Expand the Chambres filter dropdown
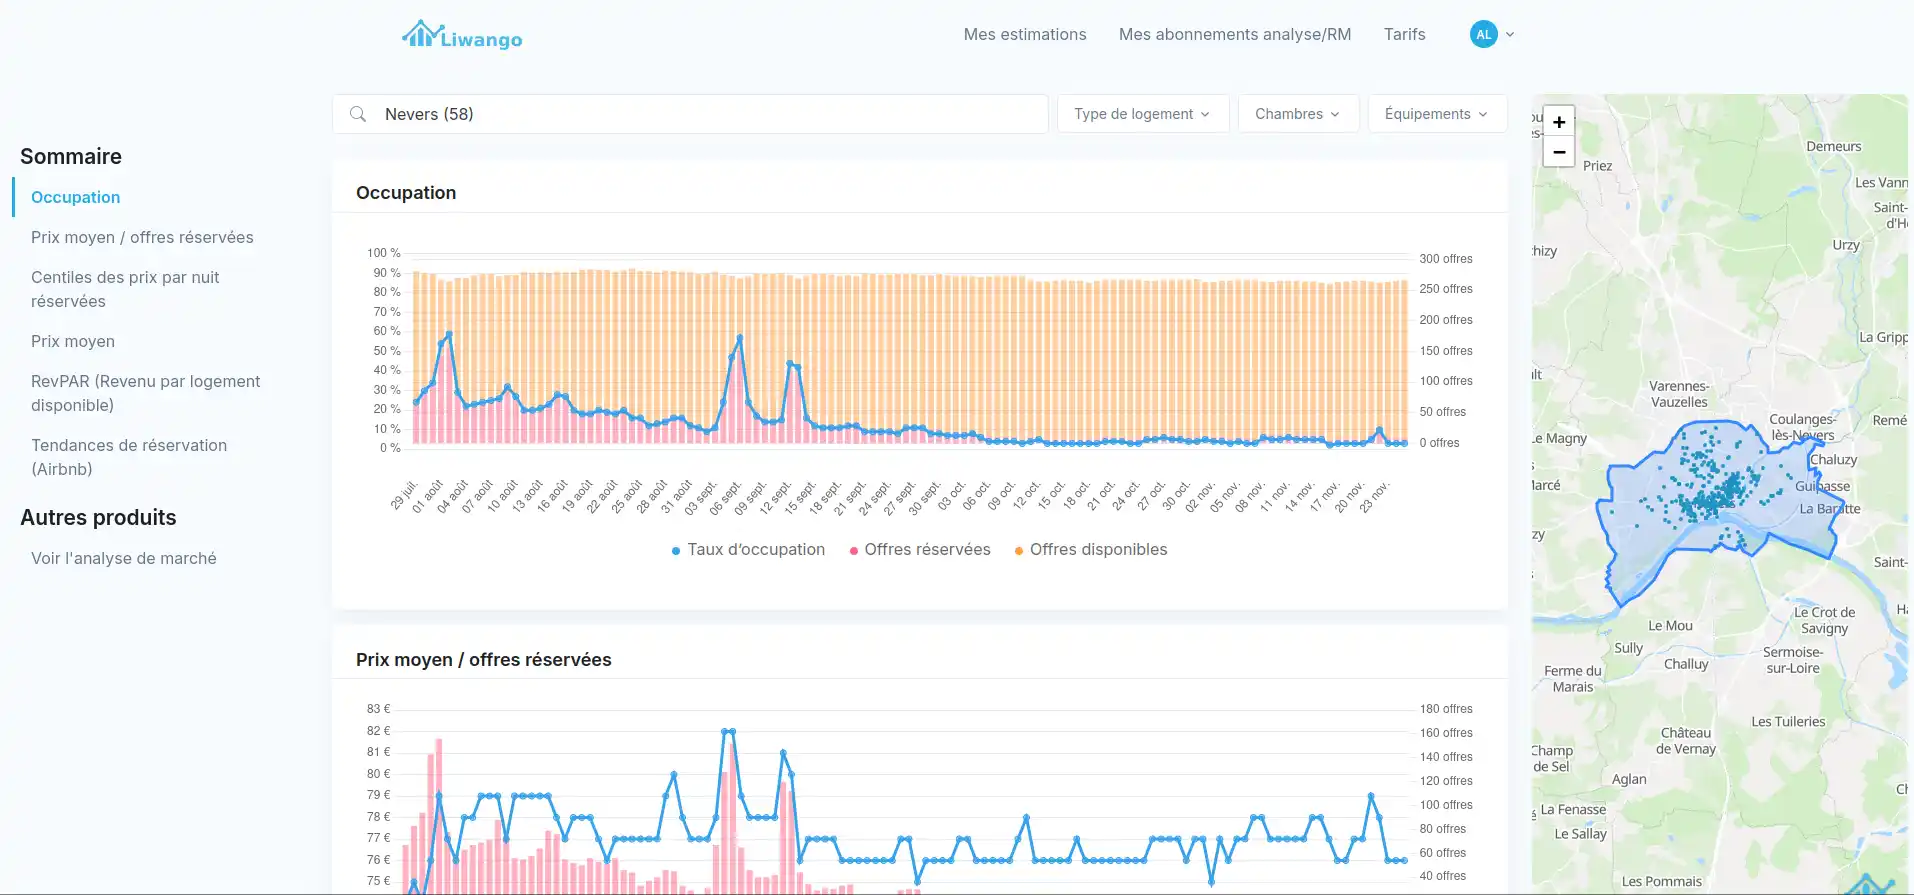1914x895 pixels. pyautogui.click(x=1297, y=114)
